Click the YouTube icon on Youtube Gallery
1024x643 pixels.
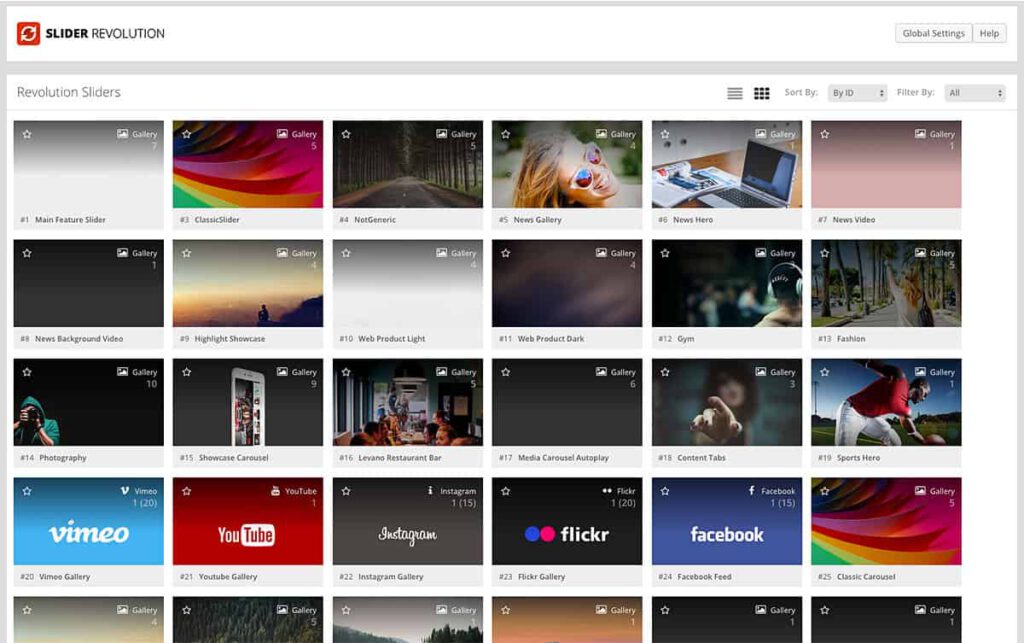click(x=276, y=490)
